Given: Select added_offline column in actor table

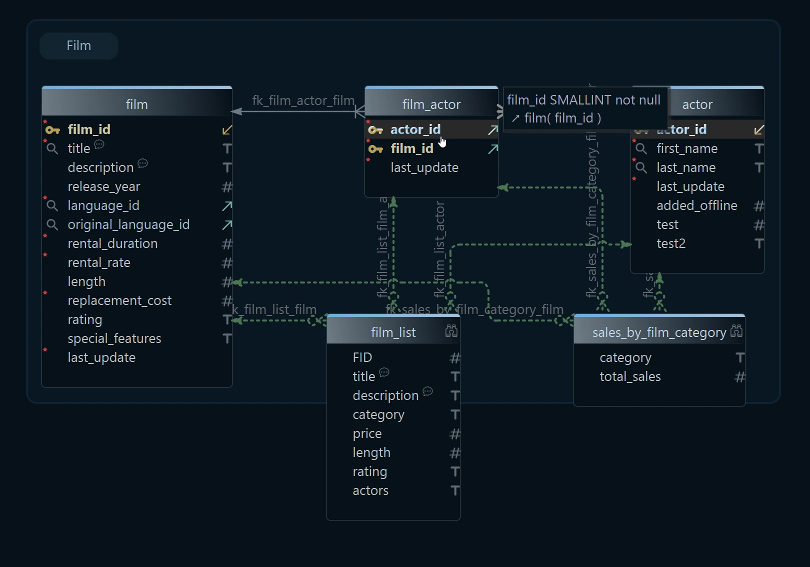Looking at the screenshot, I should pos(697,206).
